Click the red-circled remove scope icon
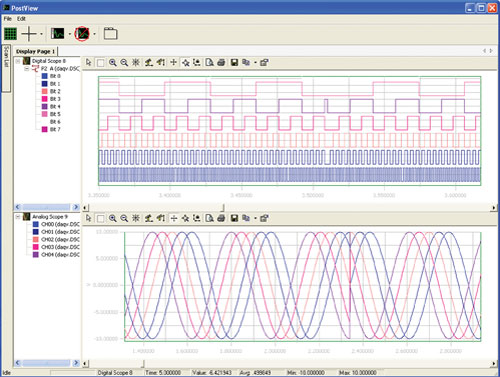 tap(82, 34)
